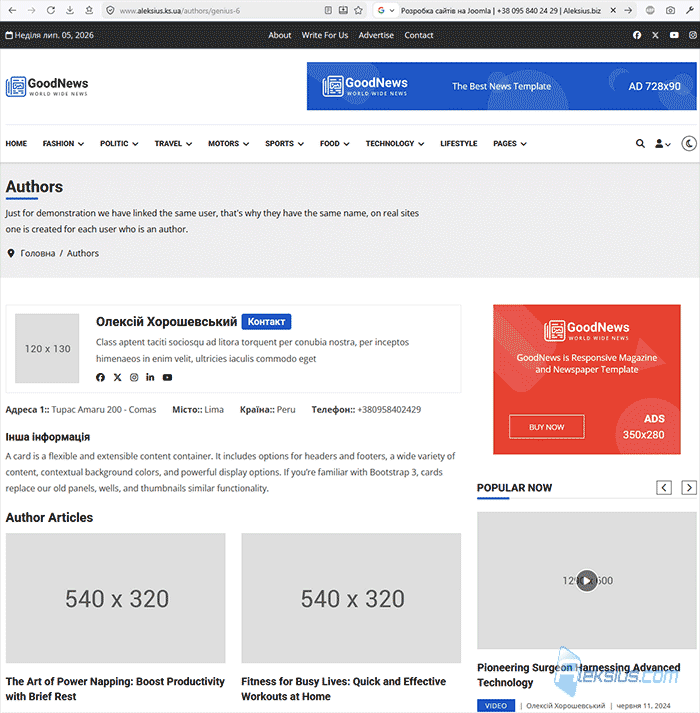Viewport: 700px width, 713px height.
Task: Expand the SPORTS menu
Action: coord(284,144)
